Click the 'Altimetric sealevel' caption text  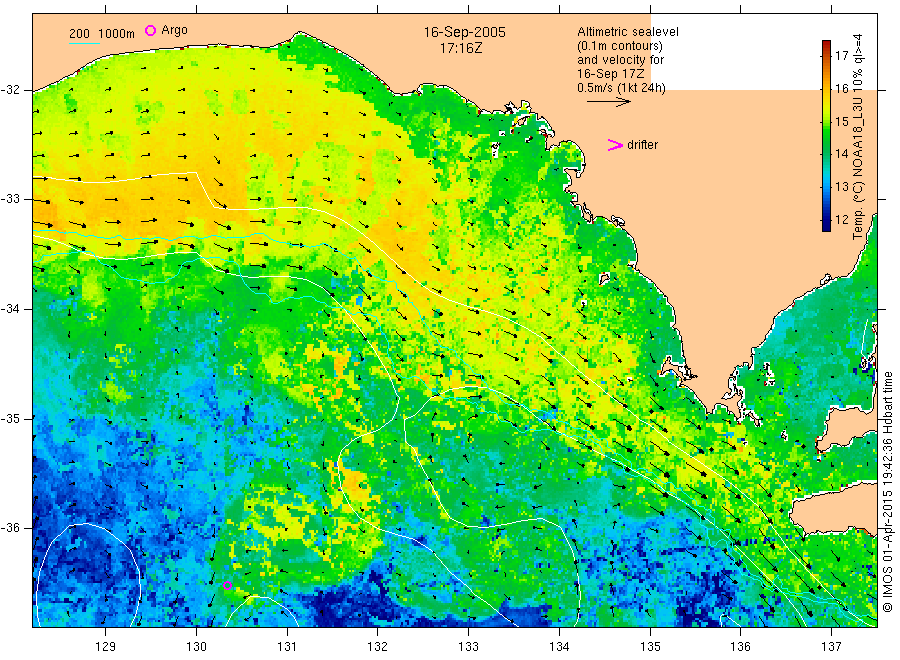click(627, 32)
